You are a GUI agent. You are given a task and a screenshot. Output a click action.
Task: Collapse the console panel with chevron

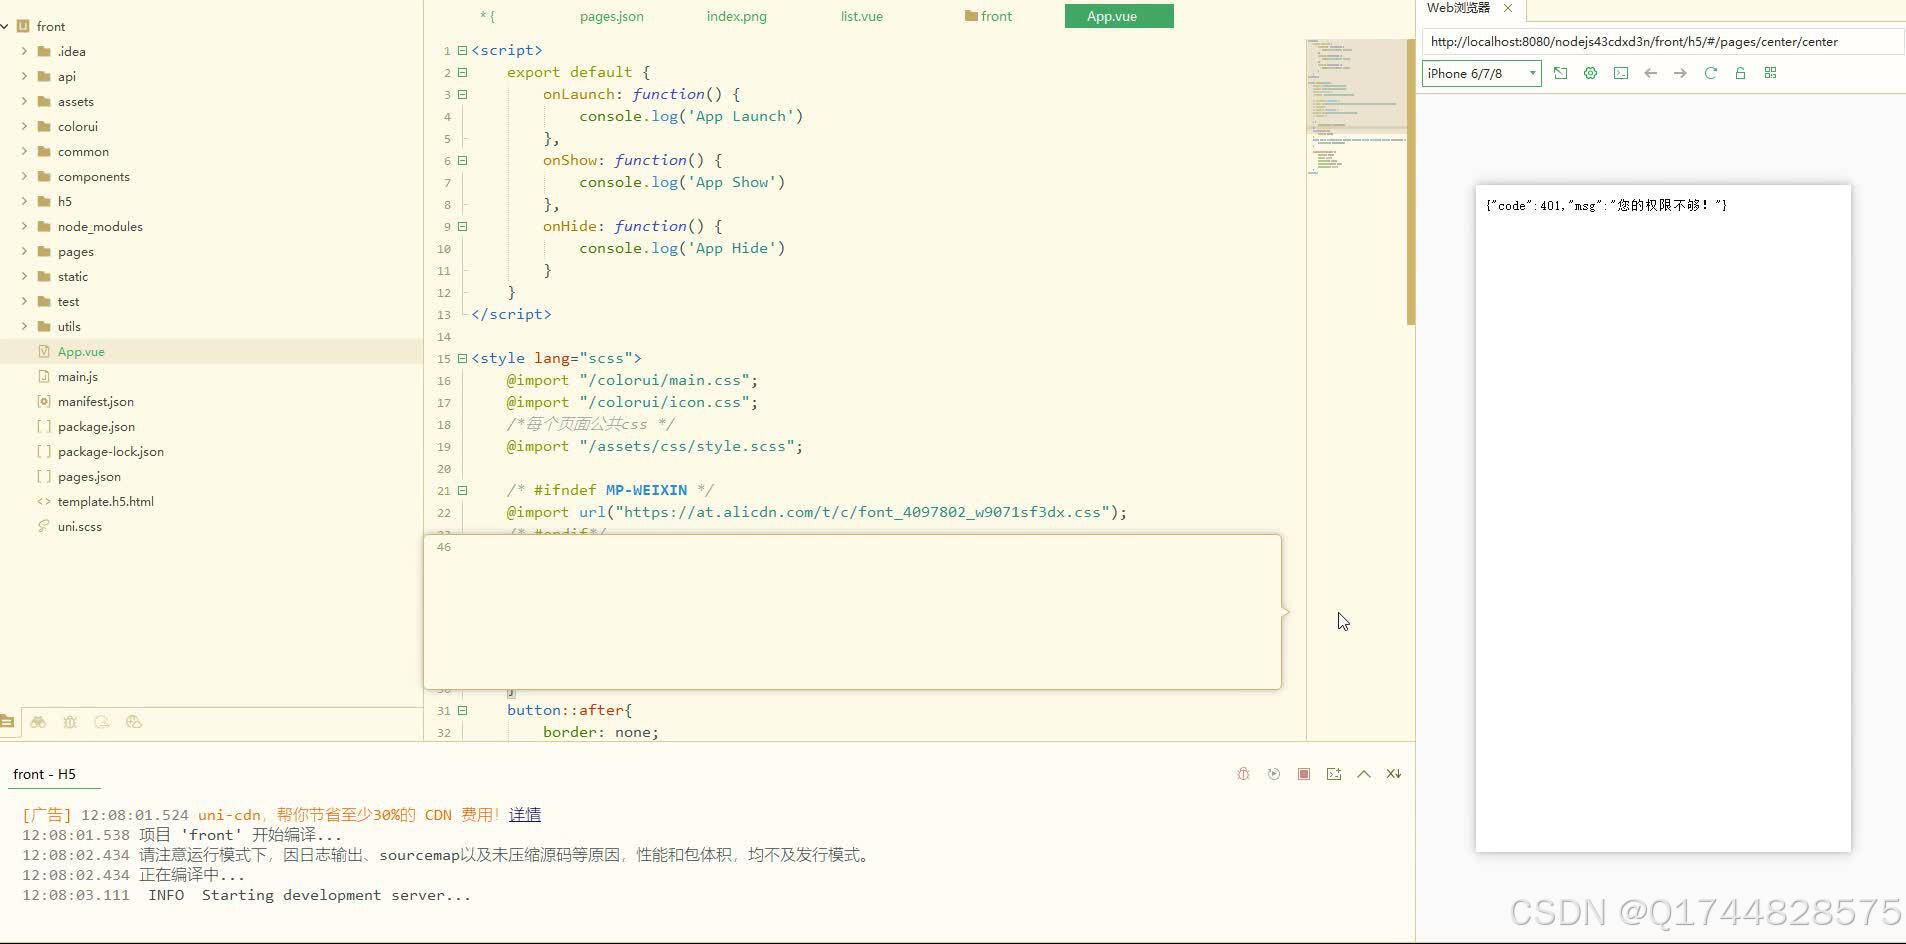(1364, 774)
